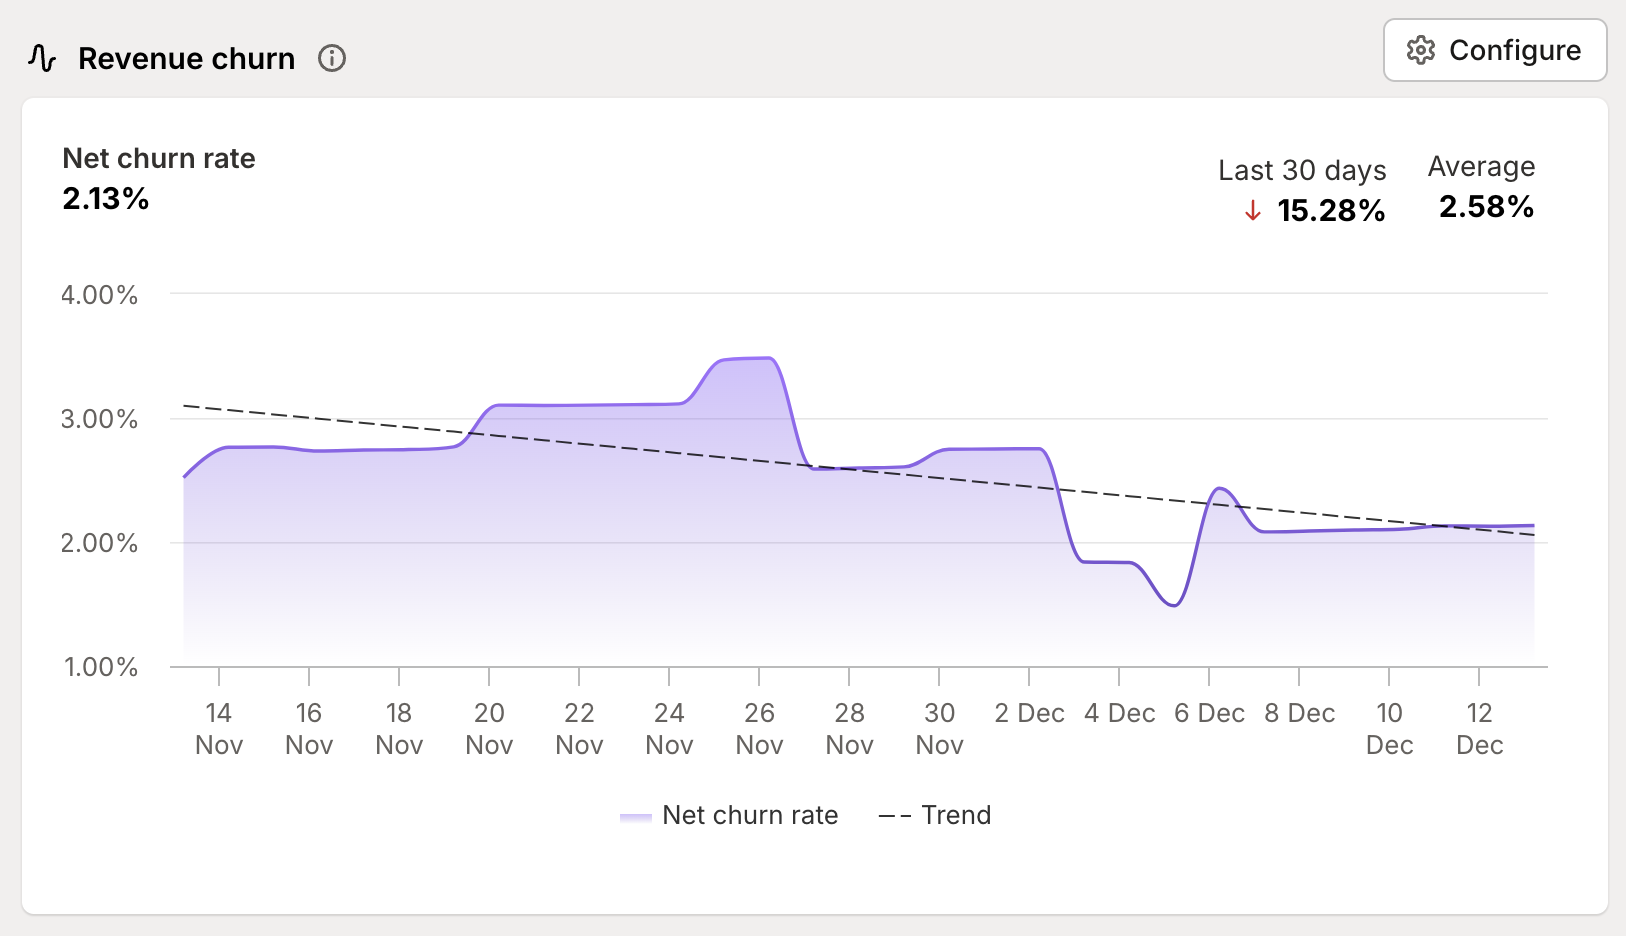Click the waveform icon beside Revenue churn
The height and width of the screenshot is (936, 1626).
click(x=41, y=58)
